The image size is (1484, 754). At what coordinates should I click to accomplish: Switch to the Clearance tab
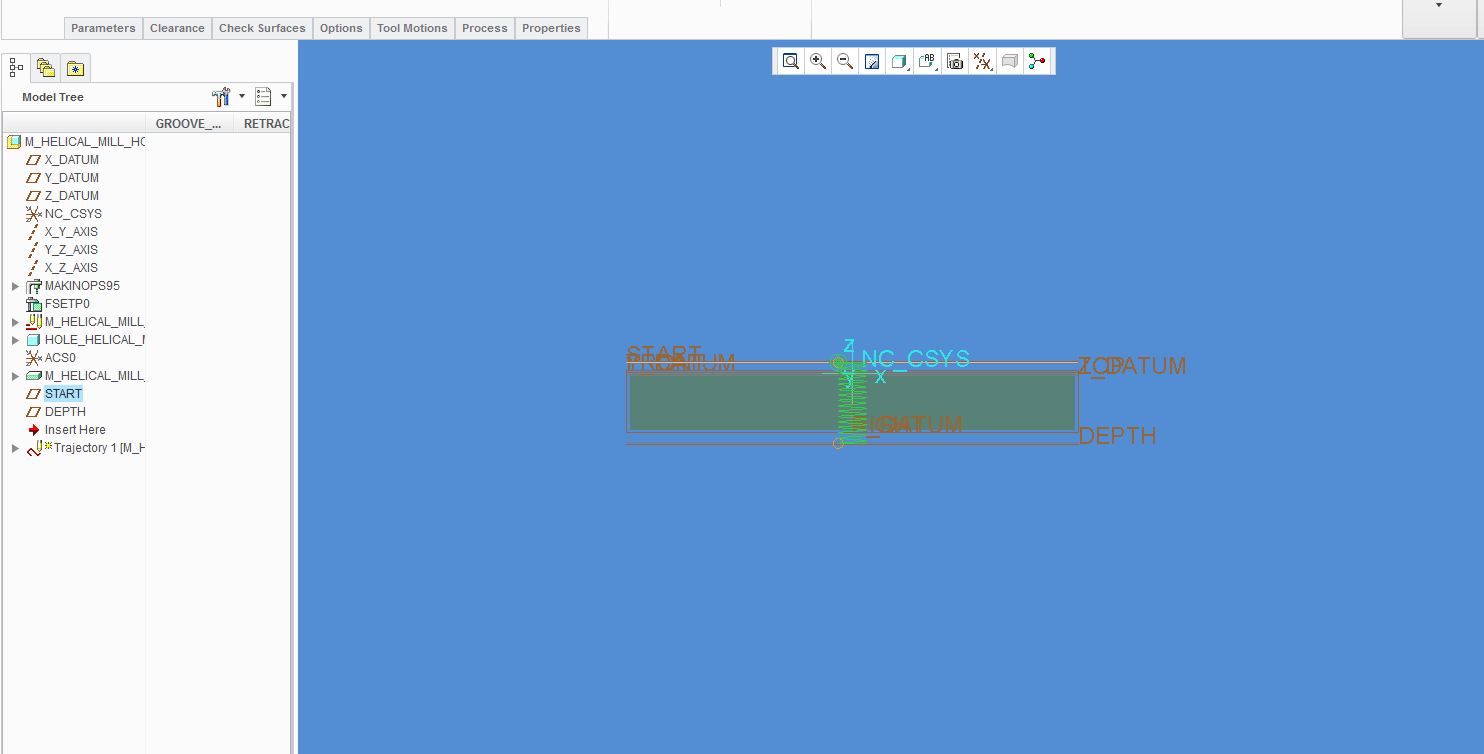(177, 28)
